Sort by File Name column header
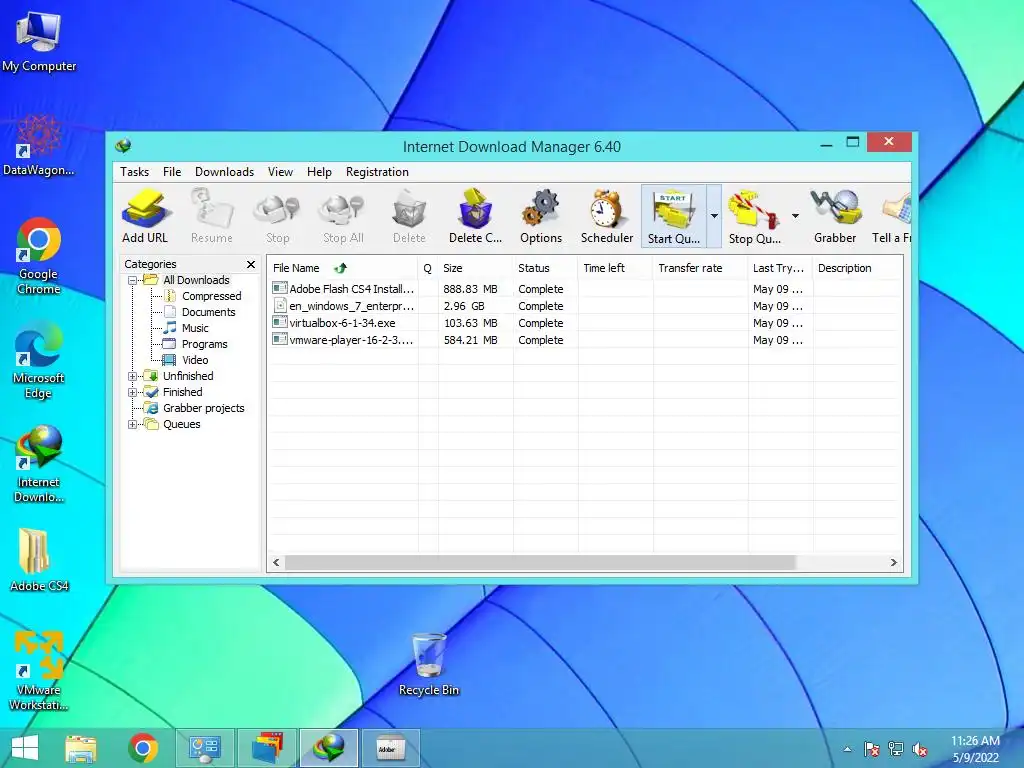Viewport: 1024px width, 768px height. 343,268
